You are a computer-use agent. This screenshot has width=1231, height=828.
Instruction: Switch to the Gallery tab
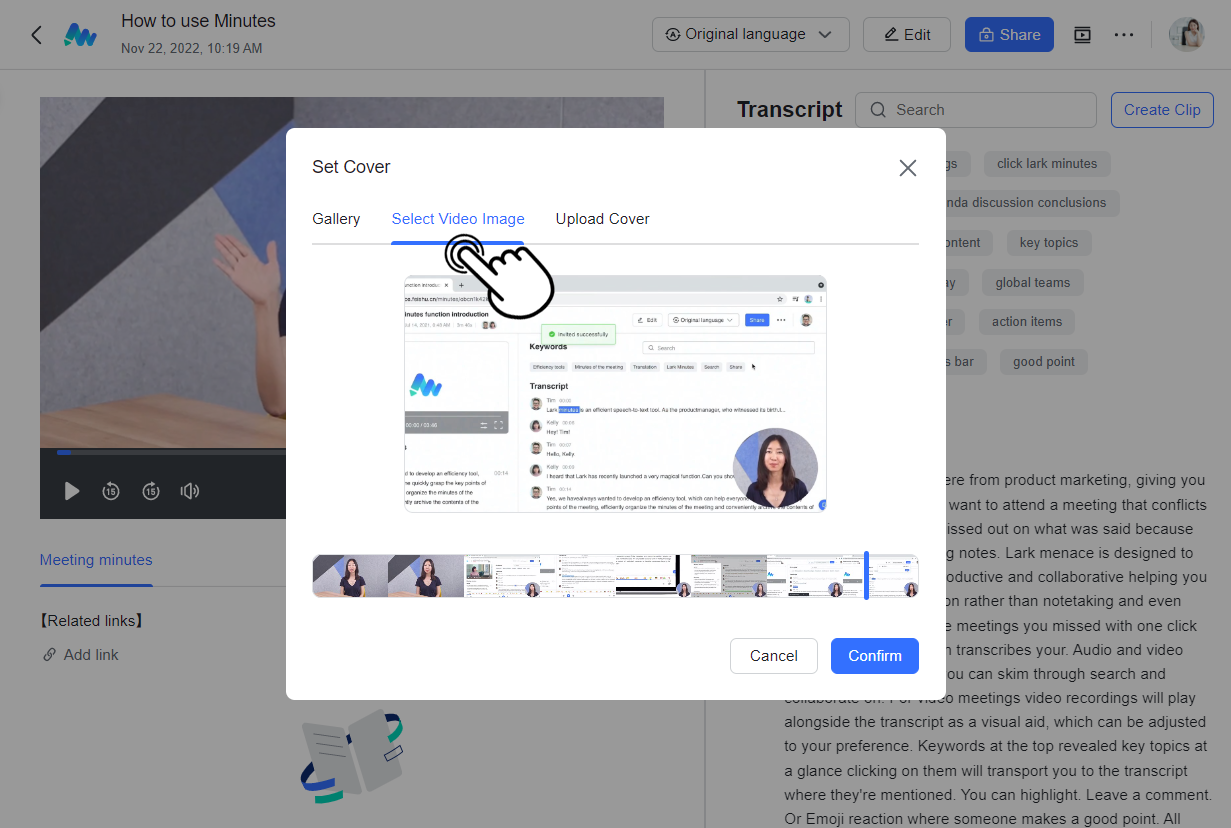coord(336,219)
